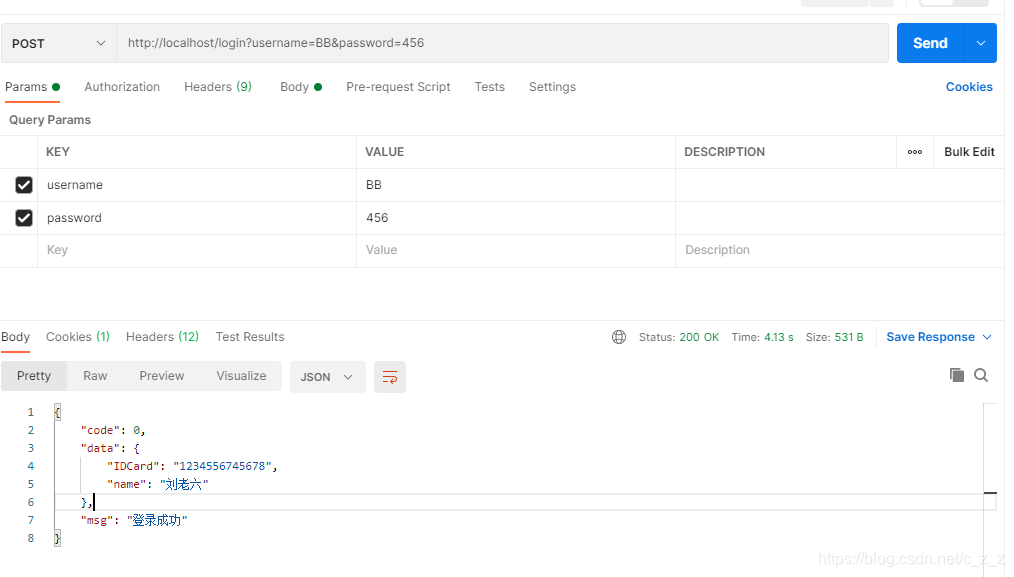Select the Raw view mode
The height and width of the screenshot is (577, 1014).
[x=95, y=376]
